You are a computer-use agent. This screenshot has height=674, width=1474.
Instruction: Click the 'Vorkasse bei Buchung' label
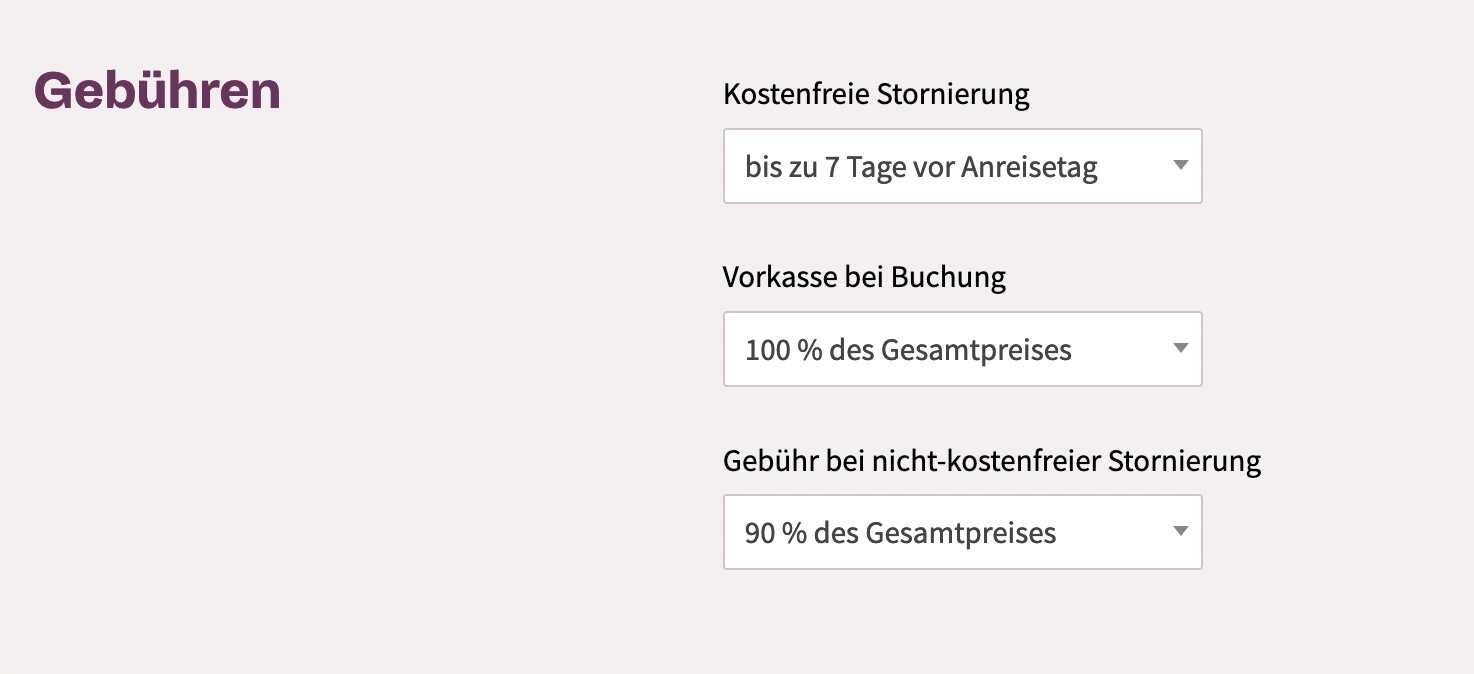click(x=864, y=277)
